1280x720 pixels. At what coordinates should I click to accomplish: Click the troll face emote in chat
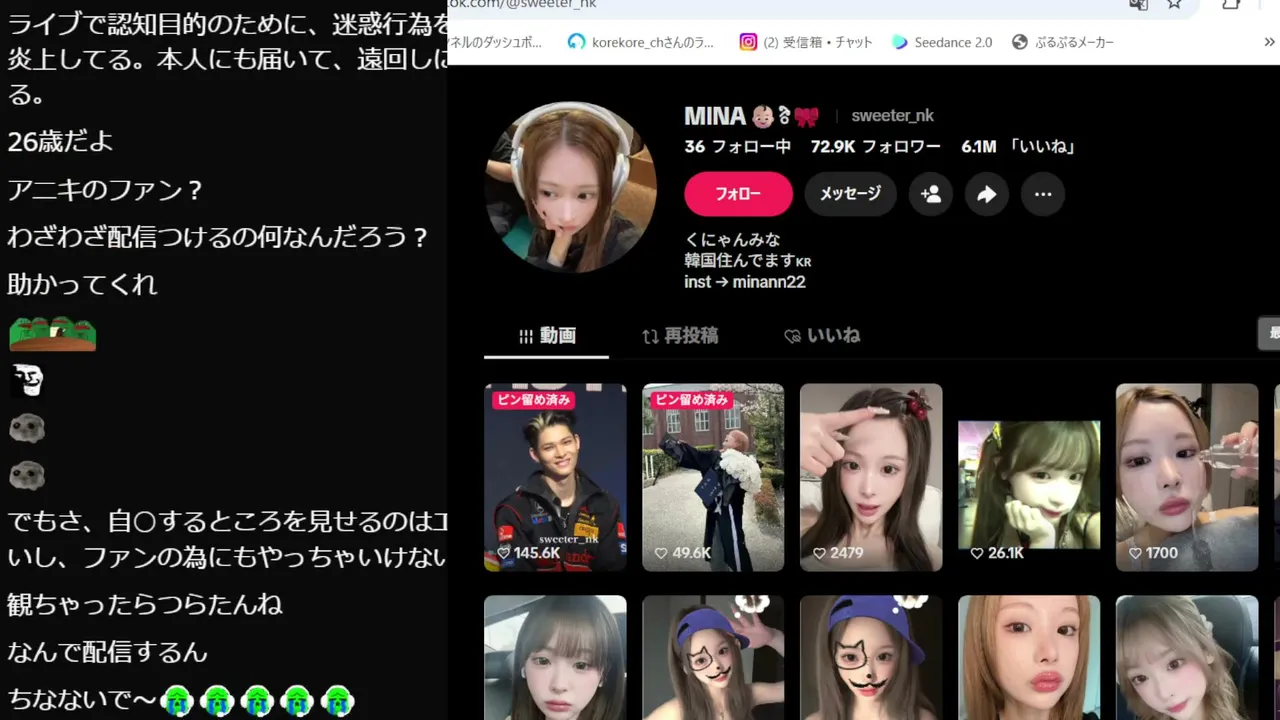[x=27, y=381]
